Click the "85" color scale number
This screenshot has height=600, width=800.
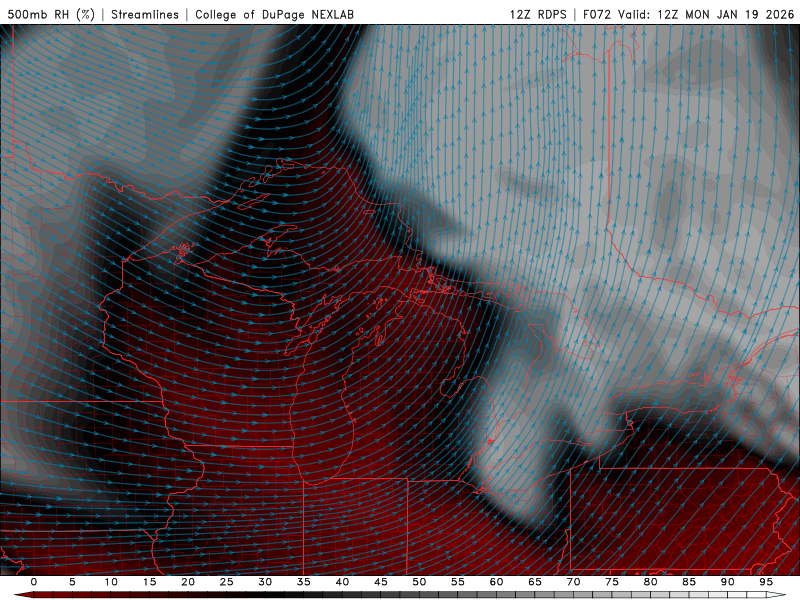coord(689,582)
